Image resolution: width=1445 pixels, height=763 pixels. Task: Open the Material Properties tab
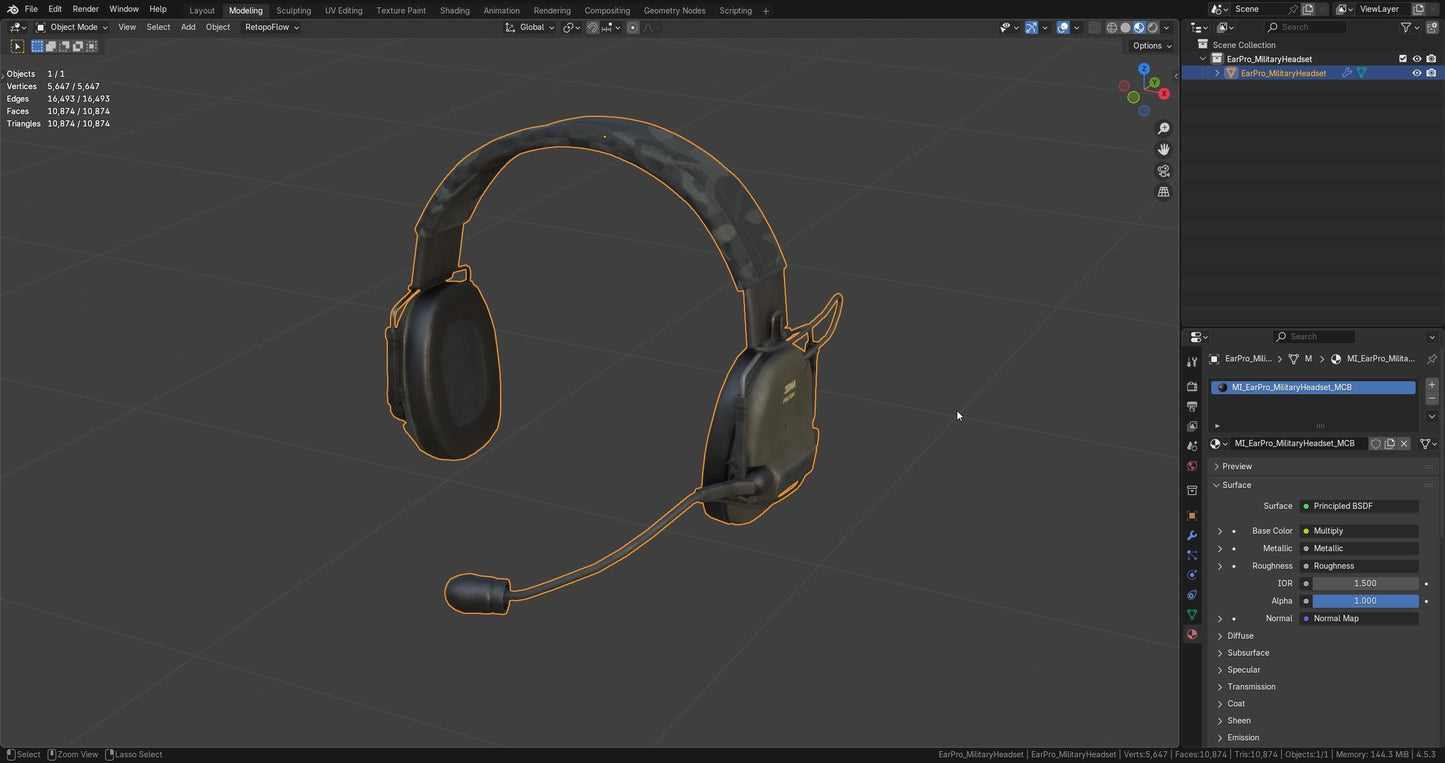click(1191, 634)
